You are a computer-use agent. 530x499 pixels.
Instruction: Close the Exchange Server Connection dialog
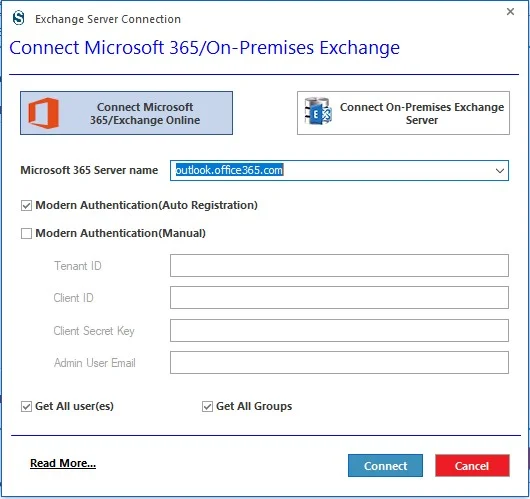tap(510, 12)
